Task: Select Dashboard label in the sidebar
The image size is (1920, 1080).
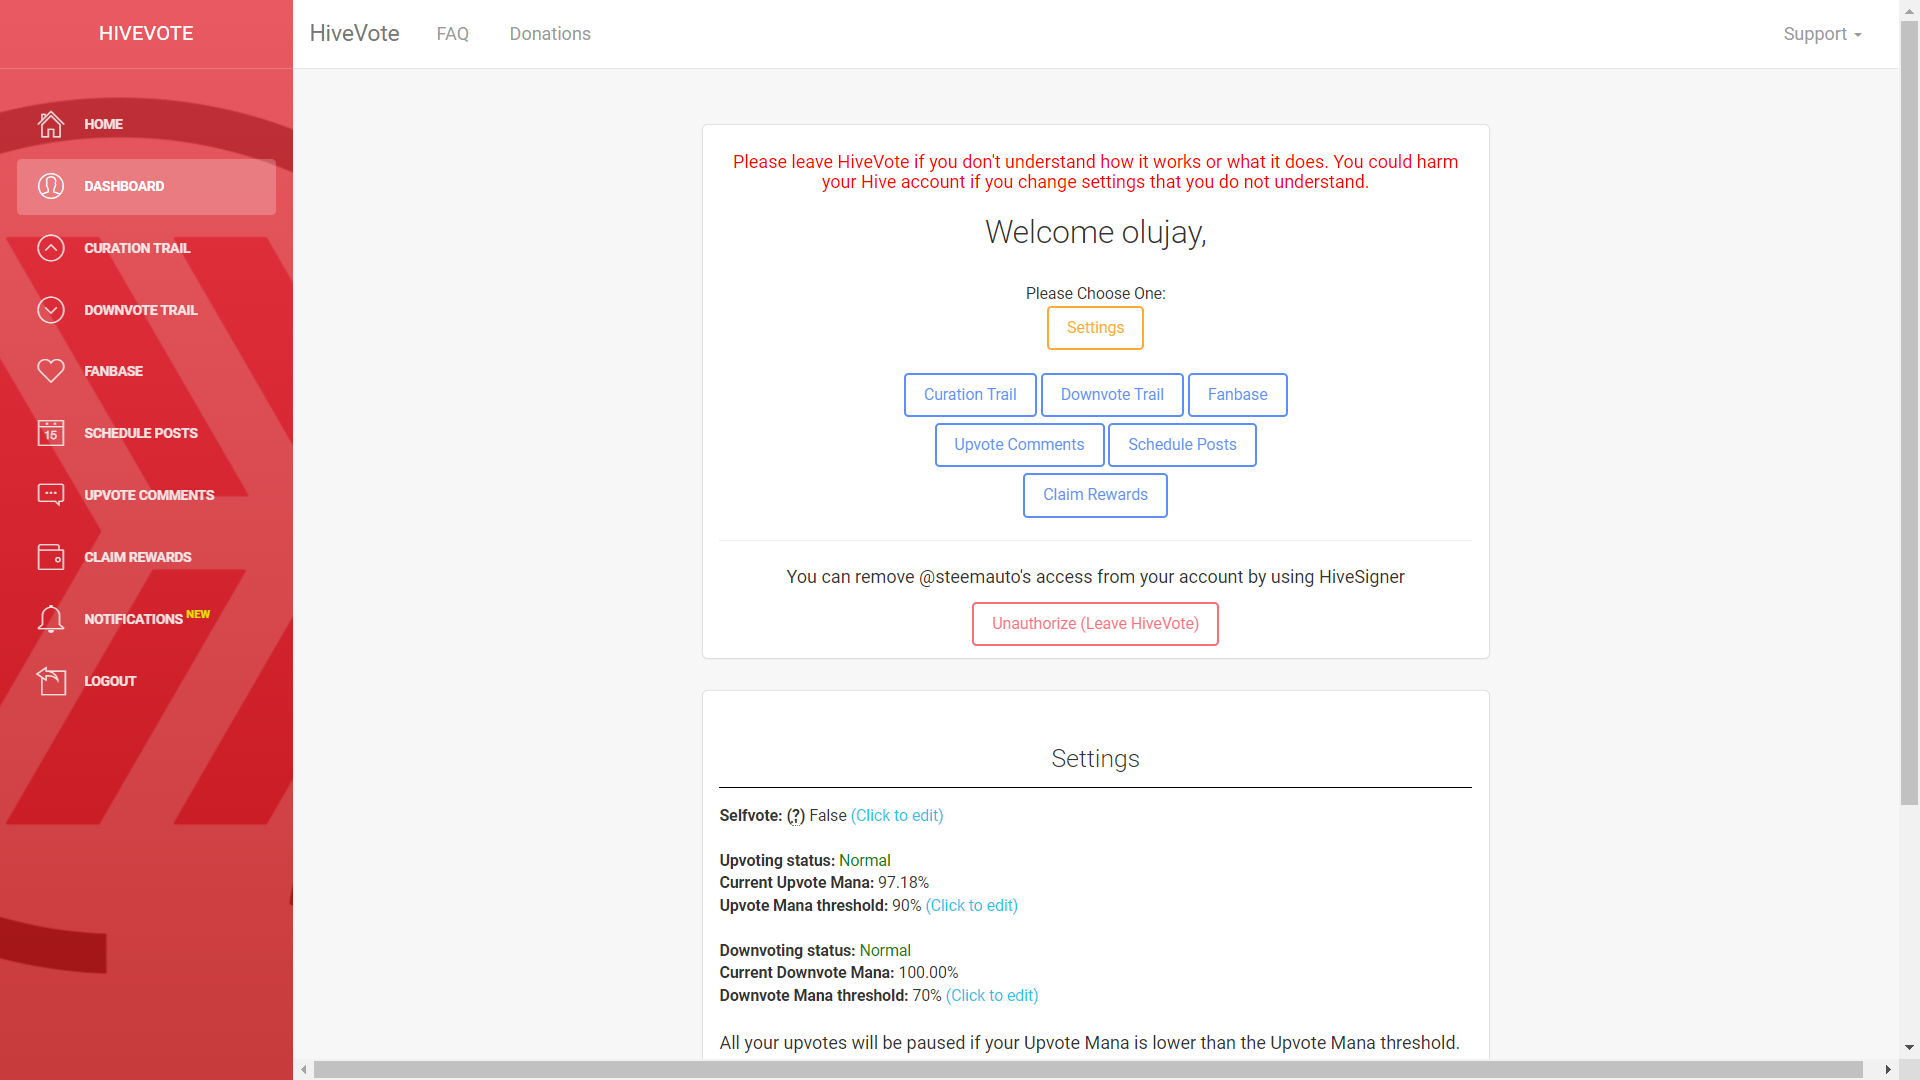Action: [x=124, y=186]
